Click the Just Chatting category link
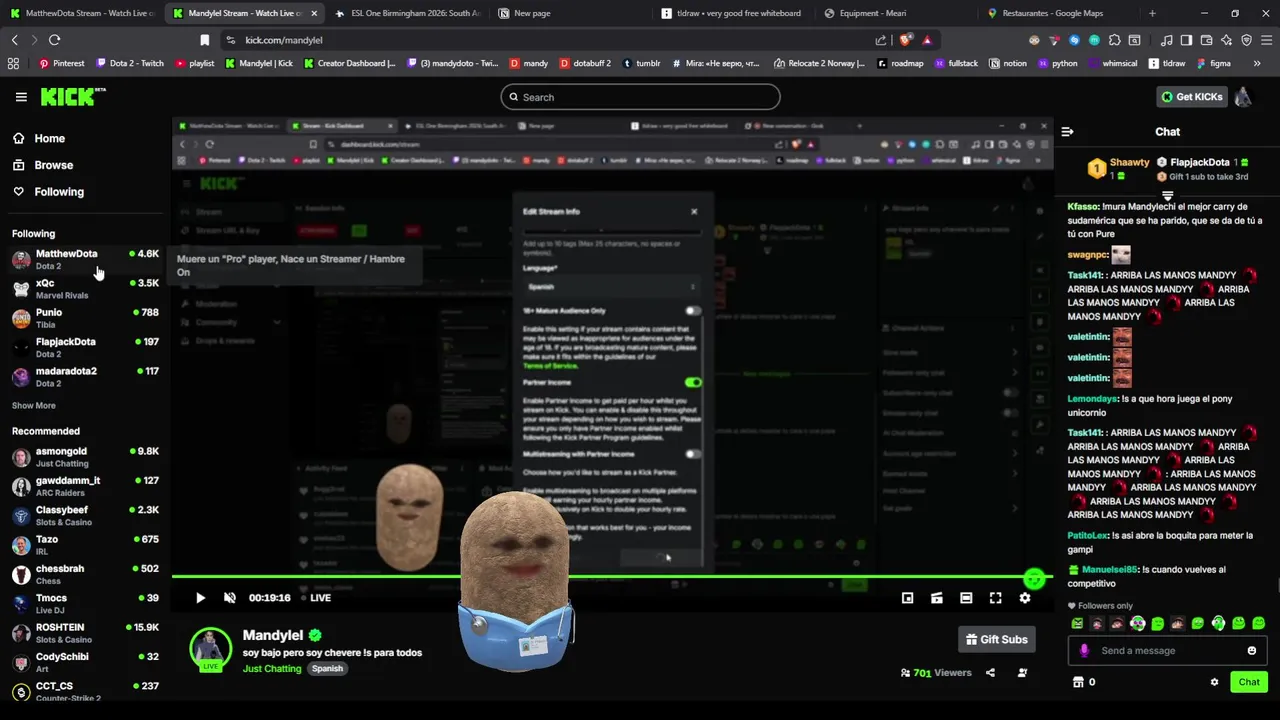 pos(272,669)
